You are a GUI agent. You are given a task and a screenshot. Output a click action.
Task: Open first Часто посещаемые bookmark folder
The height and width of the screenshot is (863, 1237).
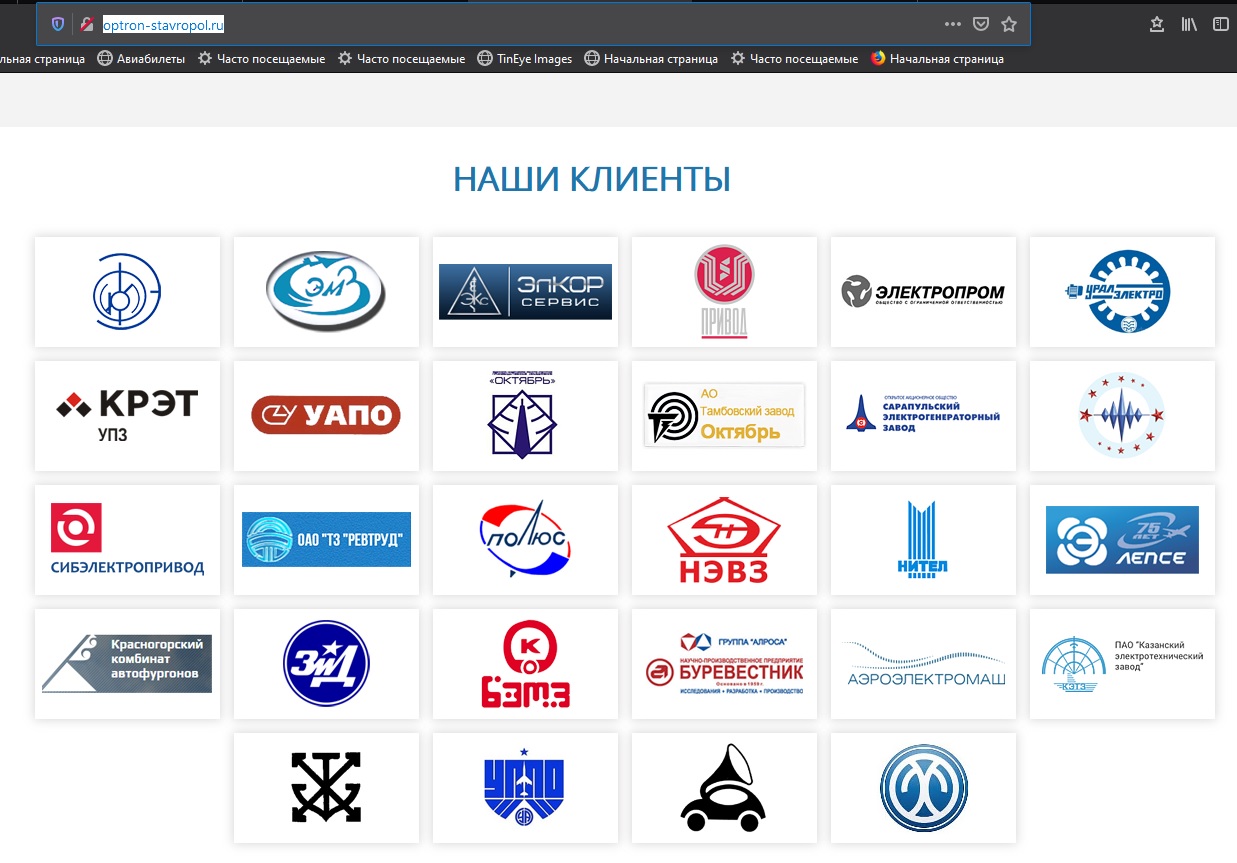coord(261,59)
